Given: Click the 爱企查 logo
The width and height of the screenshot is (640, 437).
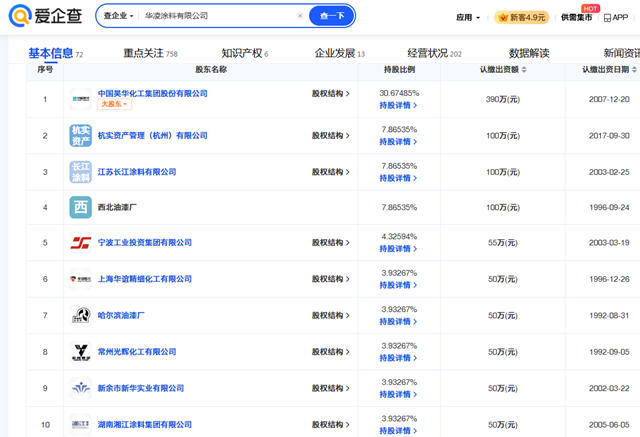Looking at the screenshot, I should [45, 16].
